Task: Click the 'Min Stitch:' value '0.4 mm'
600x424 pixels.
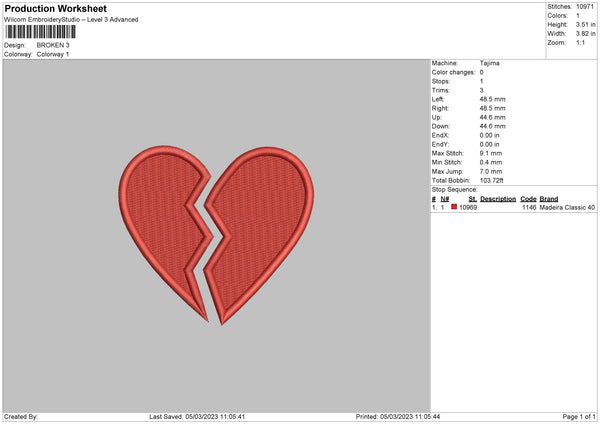Action: tap(491, 162)
